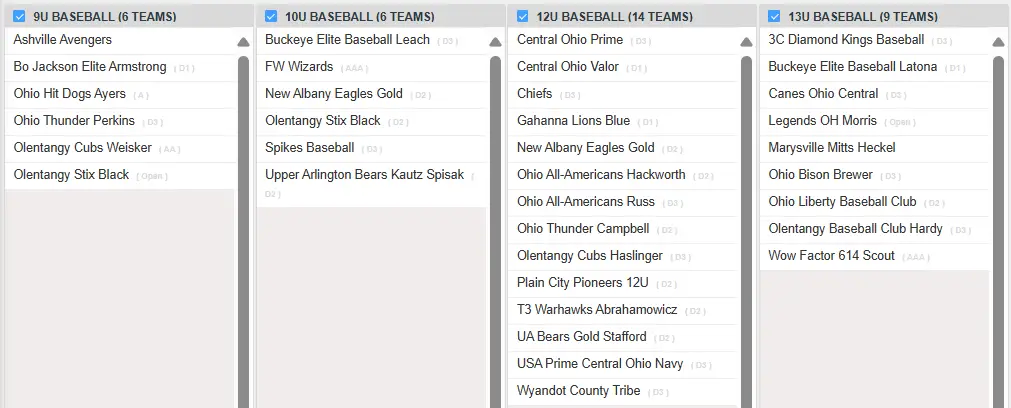Screen dimensions: 1011x408
Task: Uncheck the 10U Baseball division checkbox
Action: pyautogui.click(x=270, y=16)
